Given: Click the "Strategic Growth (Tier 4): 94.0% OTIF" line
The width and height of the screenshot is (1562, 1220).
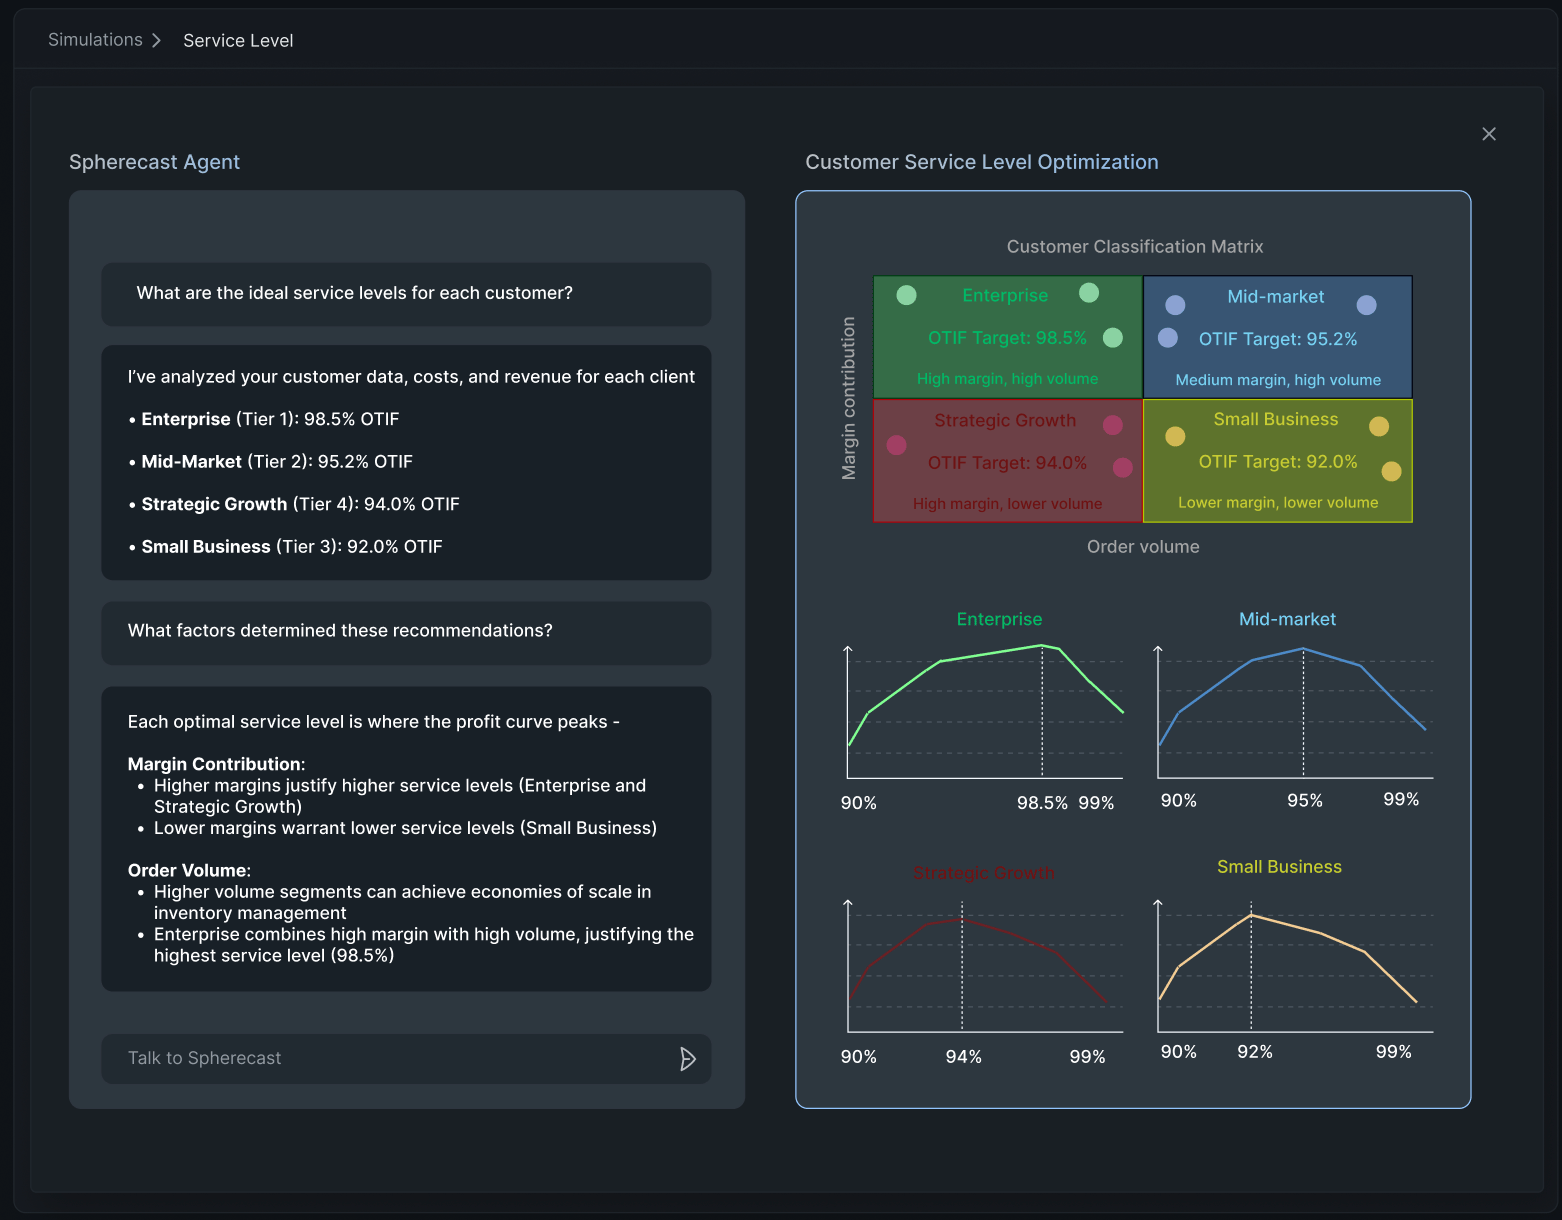Looking at the screenshot, I should point(294,504).
